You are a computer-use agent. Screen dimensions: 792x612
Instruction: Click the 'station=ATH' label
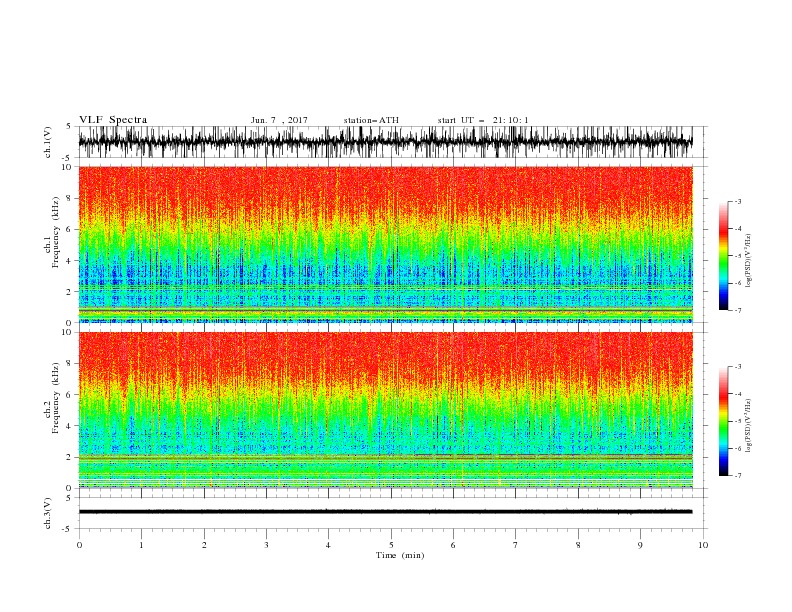[371, 120]
